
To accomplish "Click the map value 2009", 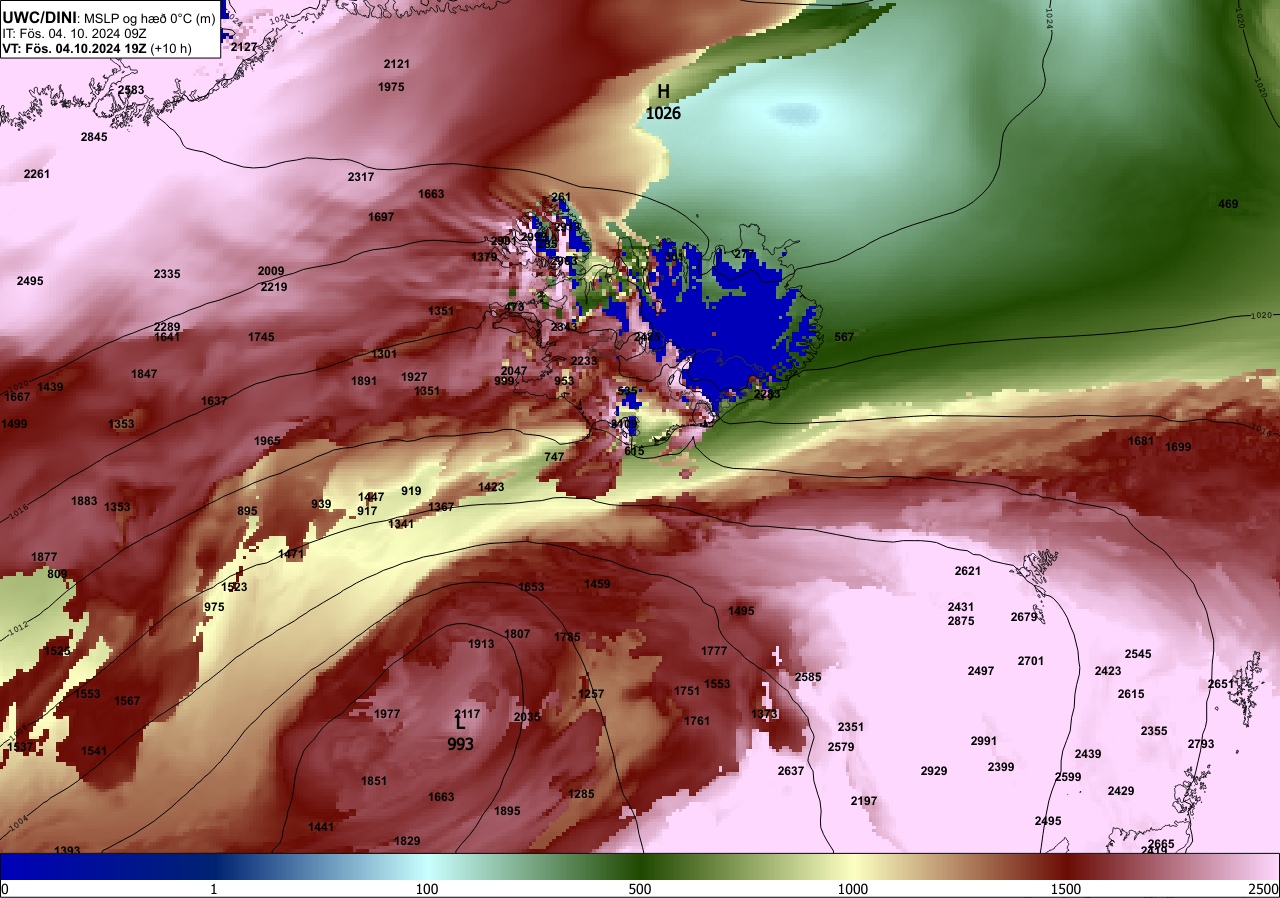I will (x=271, y=271).
